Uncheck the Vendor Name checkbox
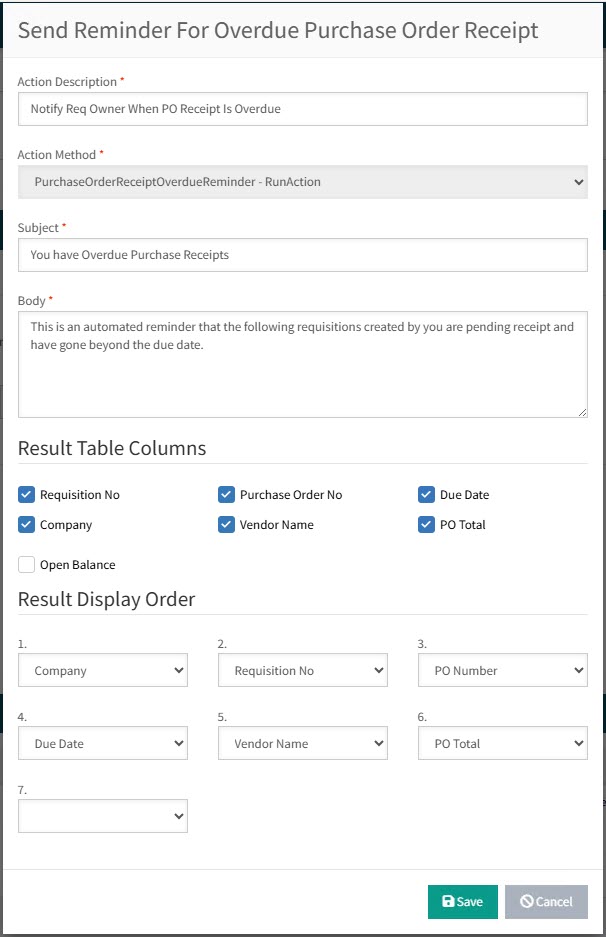 coord(227,524)
